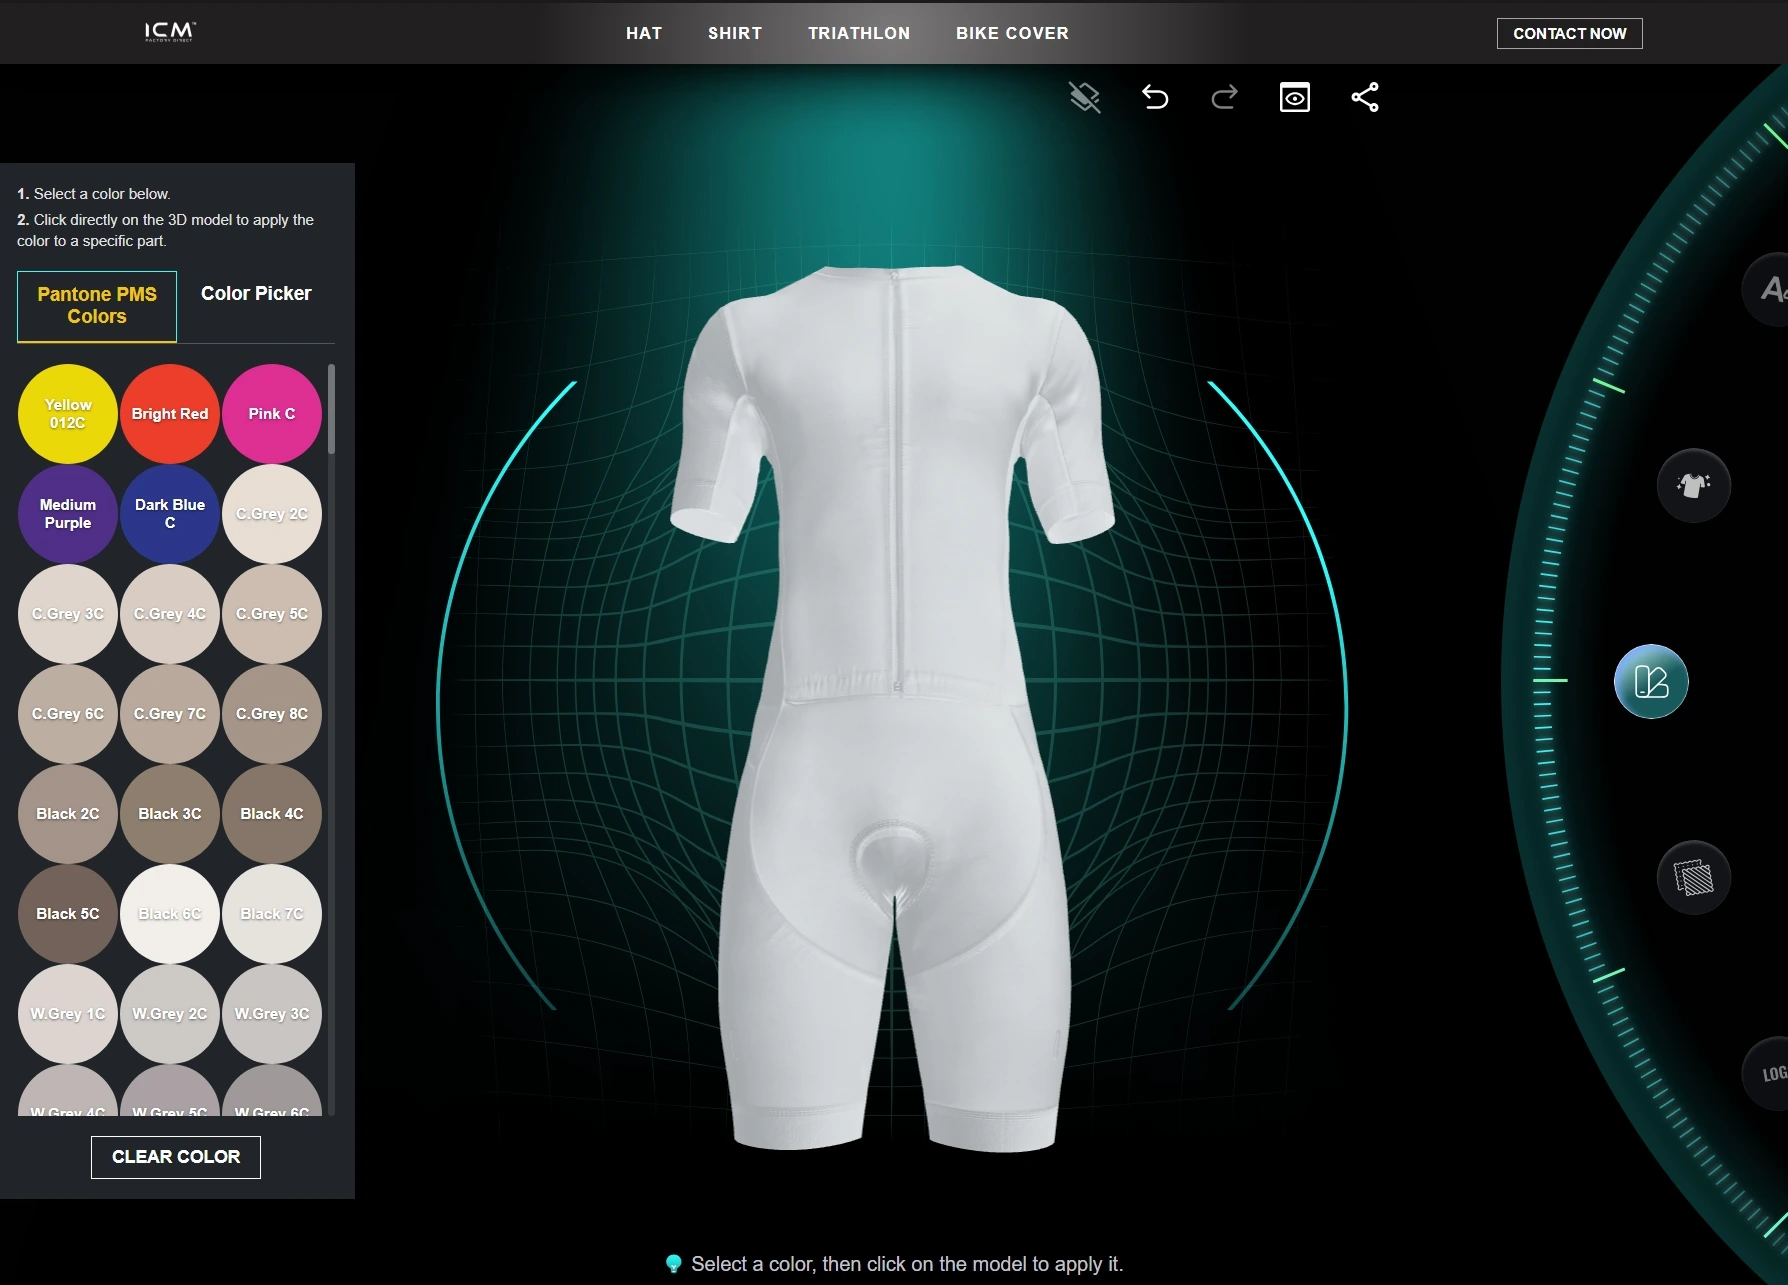Choose the C.Grey 2C swatch
This screenshot has width=1788, height=1285.
click(x=272, y=514)
